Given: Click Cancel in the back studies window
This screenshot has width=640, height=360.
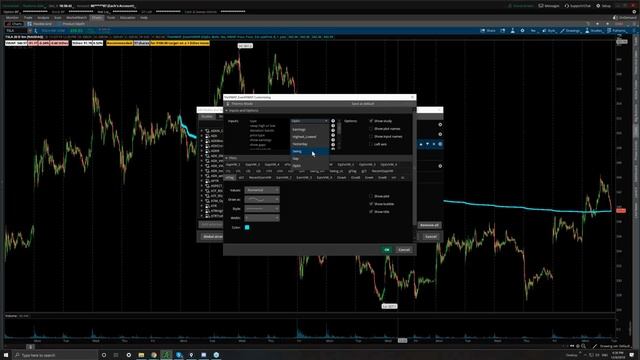Looking at the screenshot, I should [x=431, y=236].
